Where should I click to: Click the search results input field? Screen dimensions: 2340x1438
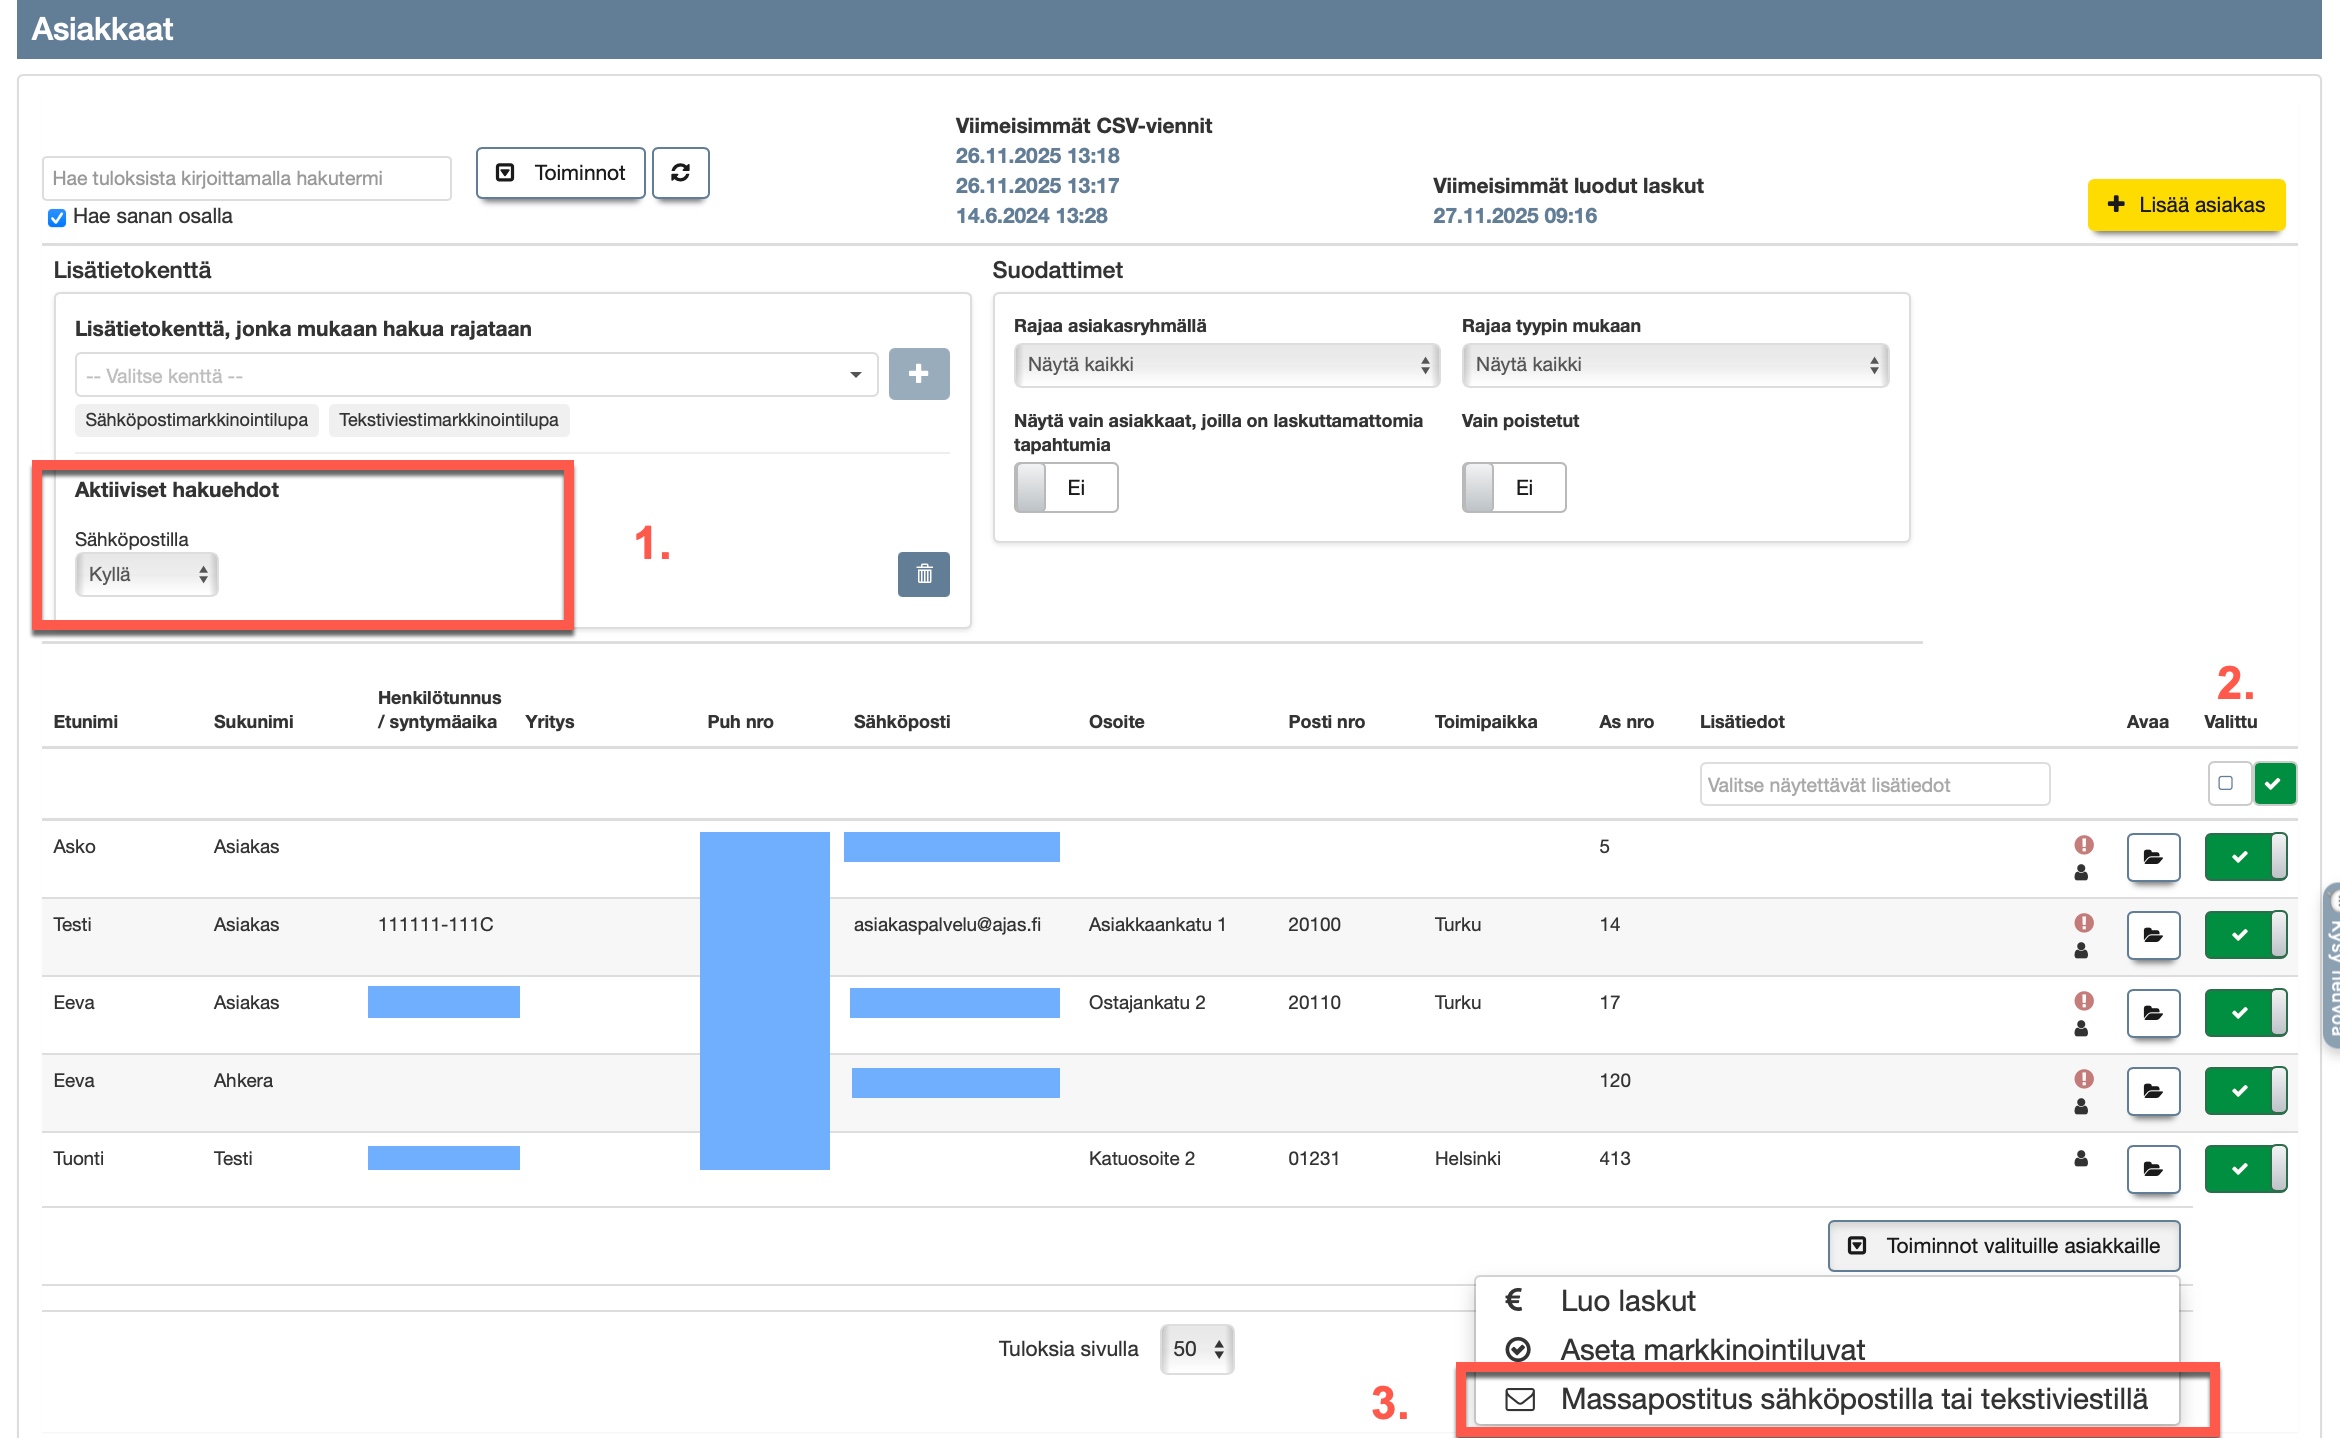[246, 178]
